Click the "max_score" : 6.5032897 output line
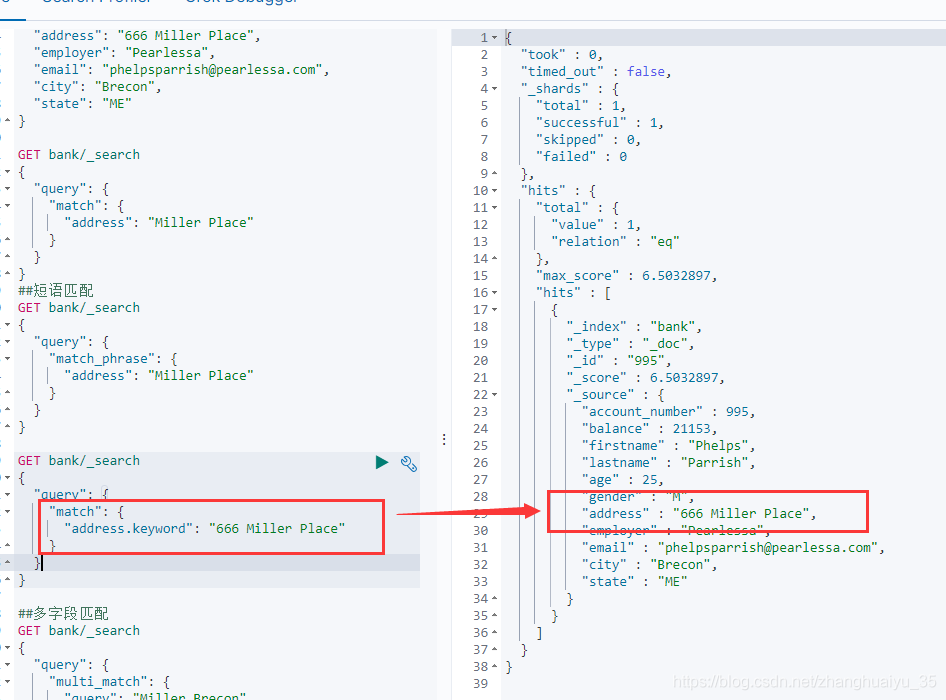946x700 pixels. click(x=626, y=276)
